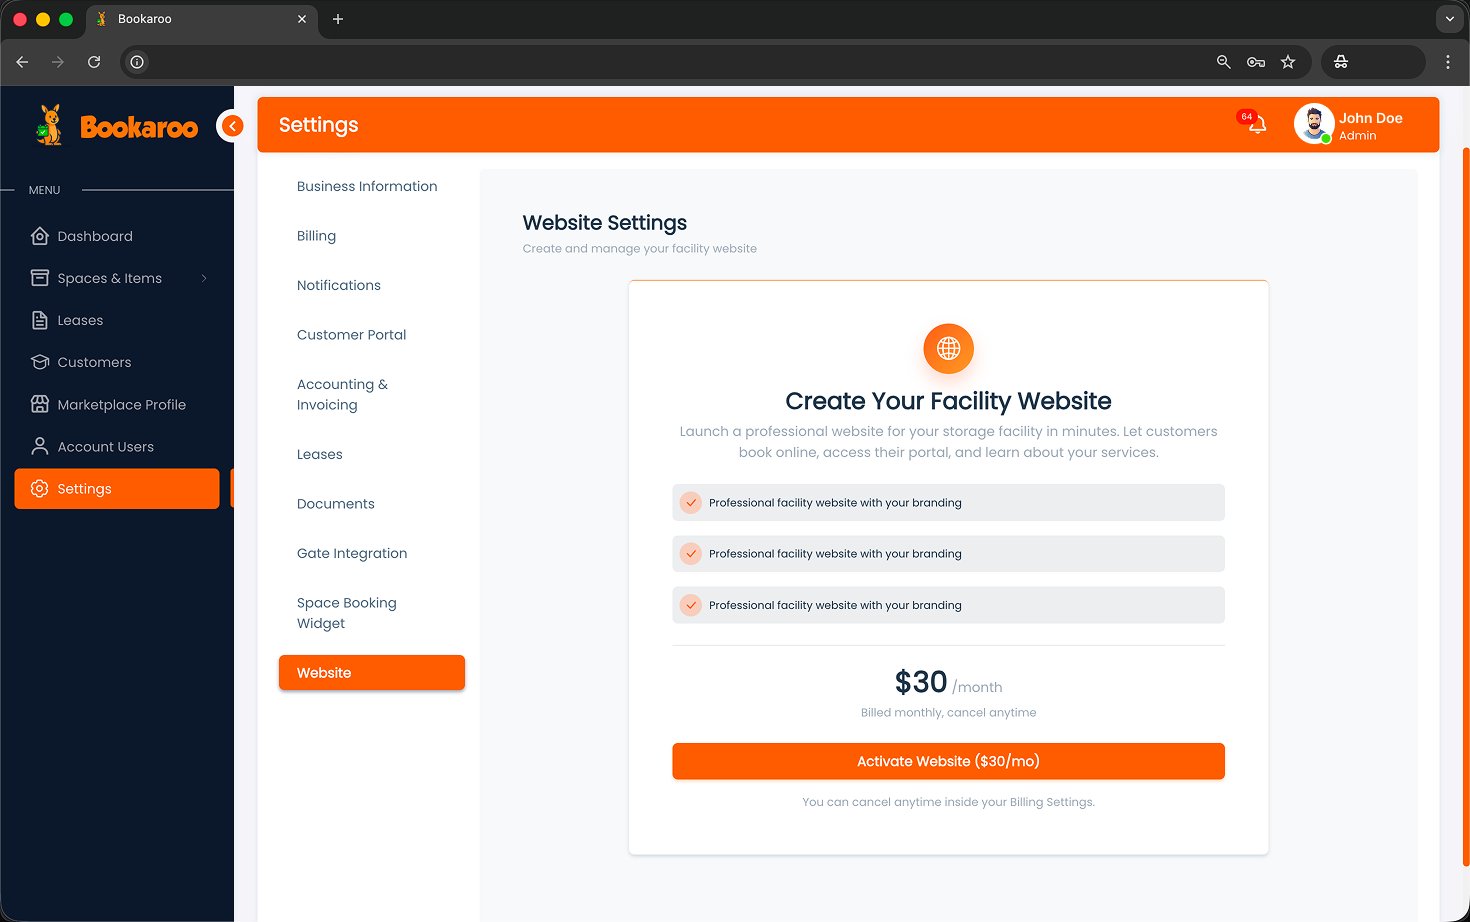Toggle the first branding feature checkmark
This screenshot has height=922, width=1470.
click(690, 502)
